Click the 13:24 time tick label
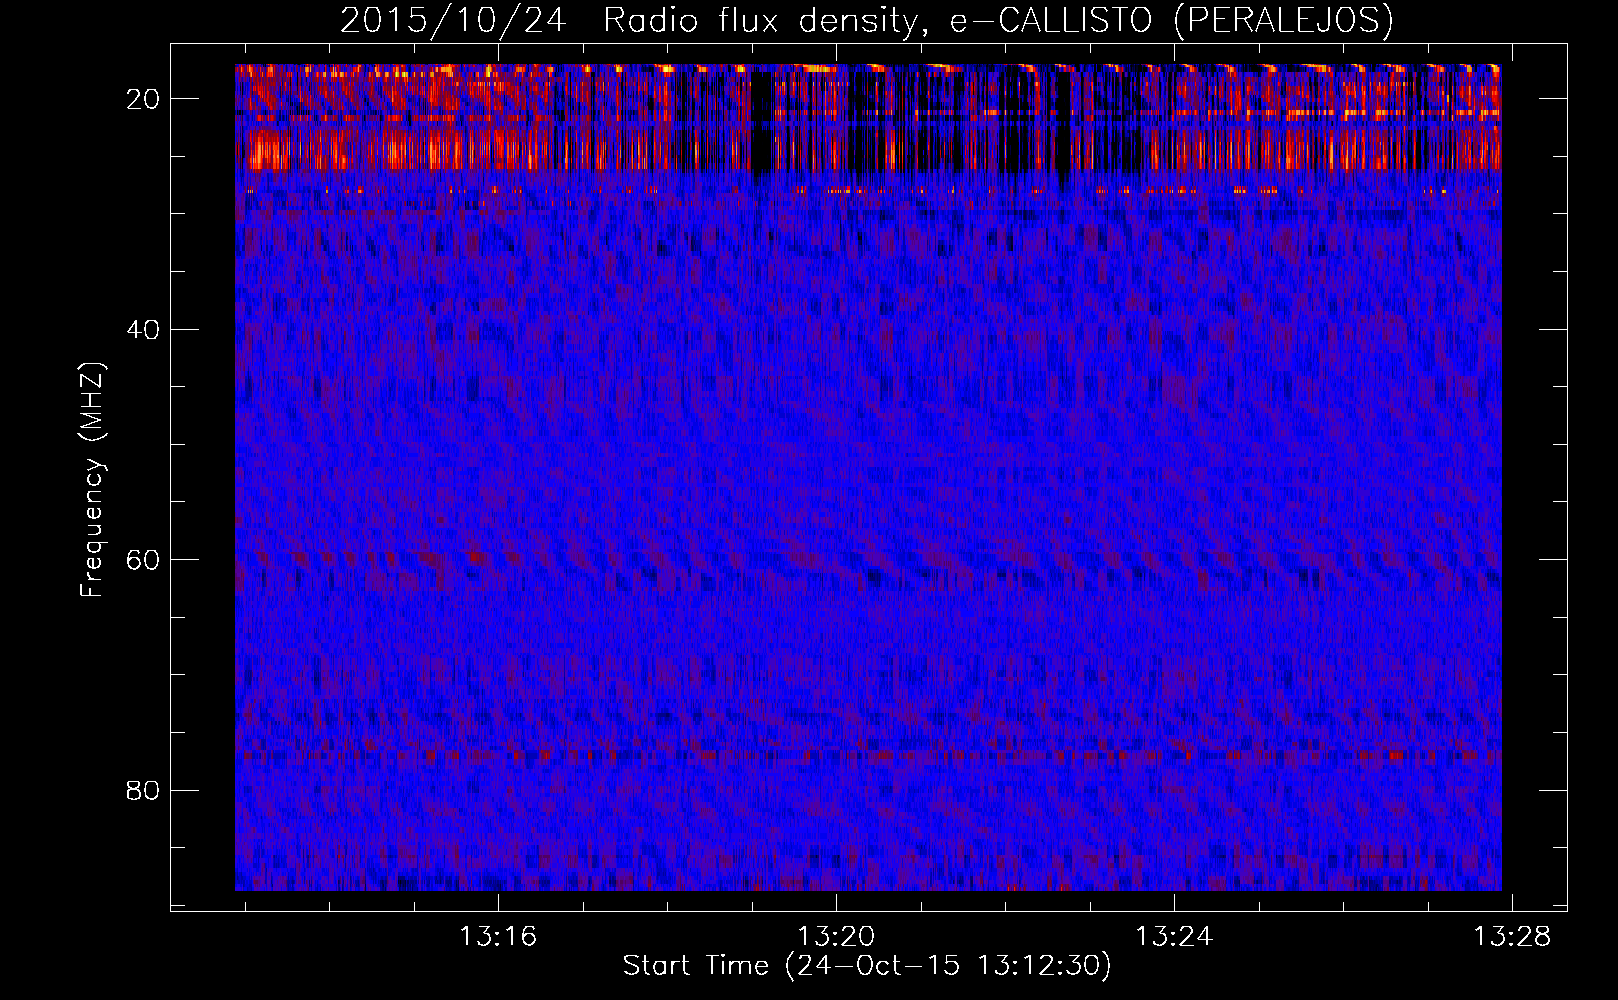Screen dimensions: 1618x1000 point(1173,936)
